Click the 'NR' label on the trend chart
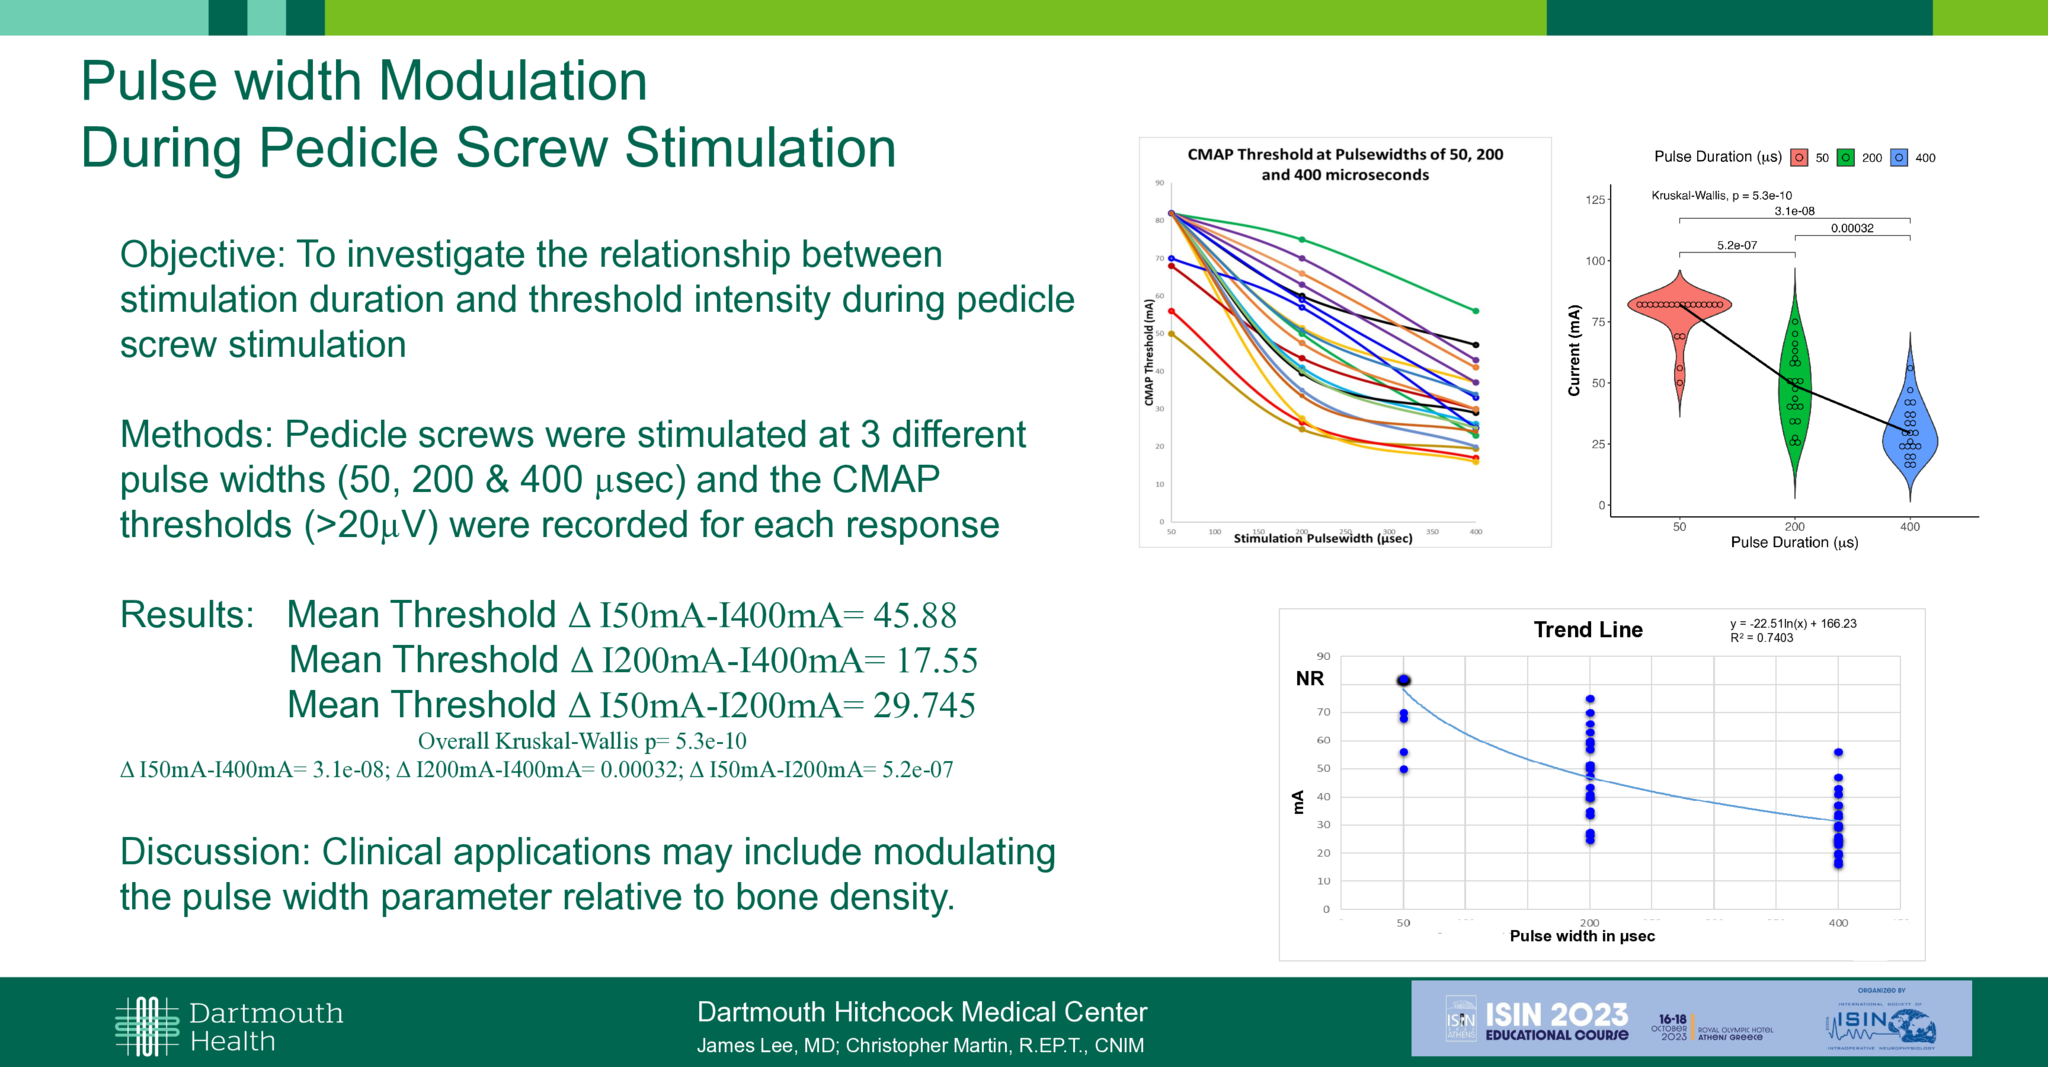Image resolution: width=2048 pixels, height=1067 pixels. tap(1310, 679)
